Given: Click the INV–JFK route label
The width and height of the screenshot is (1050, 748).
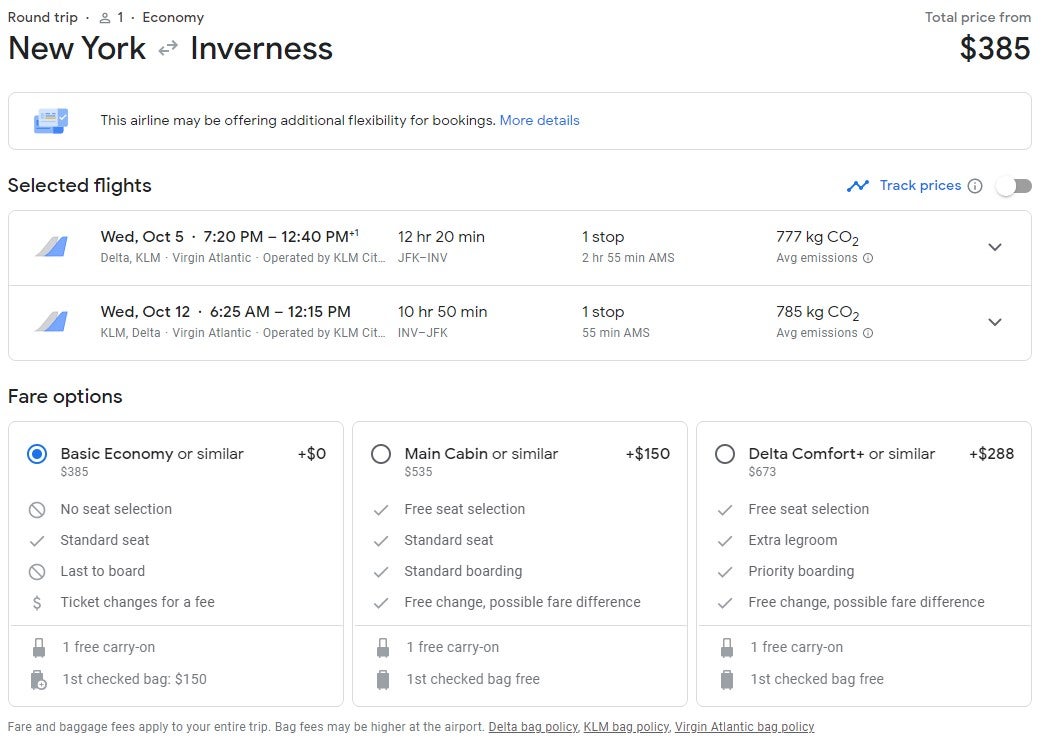Looking at the screenshot, I should click(x=423, y=333).
